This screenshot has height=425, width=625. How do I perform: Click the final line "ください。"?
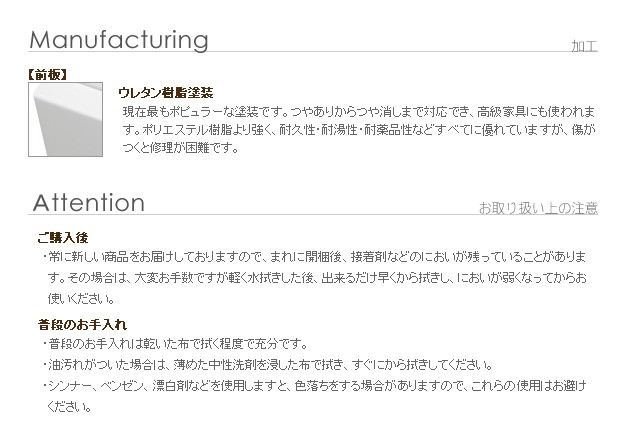[71, 406]
